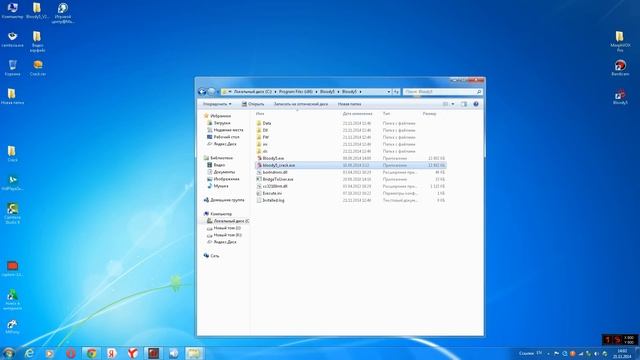This screenshot has width=640, height=360.
Task: Open the view options dropdown arrow
Action: (453, 104)
